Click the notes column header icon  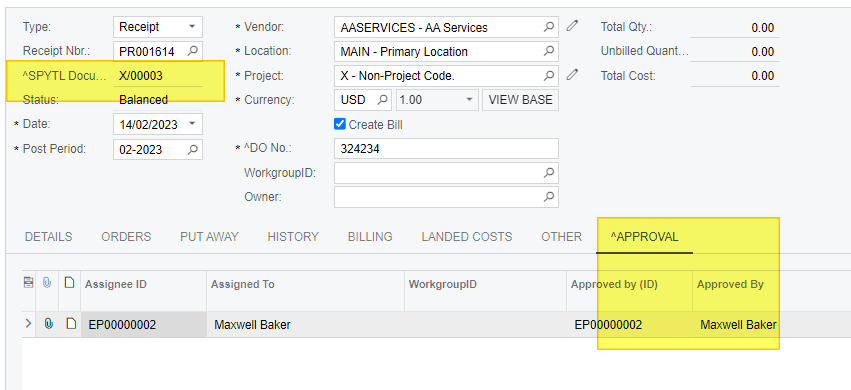69,283
